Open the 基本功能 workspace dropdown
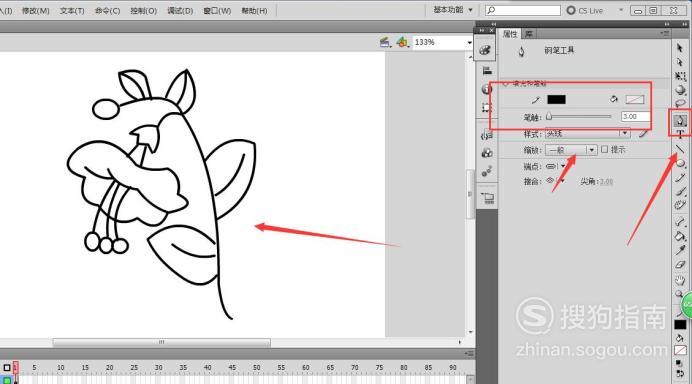Image resolution: width=692 pixels, height=384 pixels. click(x=453, y=10)
